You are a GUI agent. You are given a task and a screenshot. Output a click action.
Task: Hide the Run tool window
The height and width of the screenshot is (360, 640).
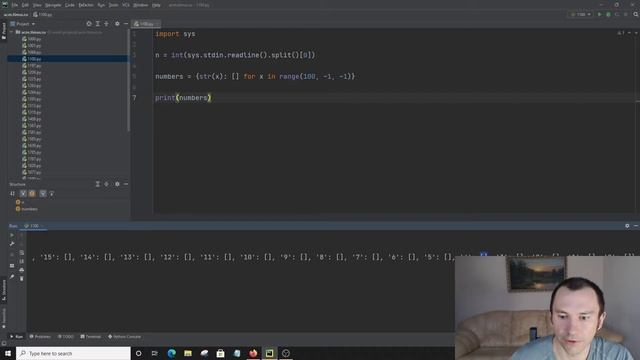click(x=636, y=226)
